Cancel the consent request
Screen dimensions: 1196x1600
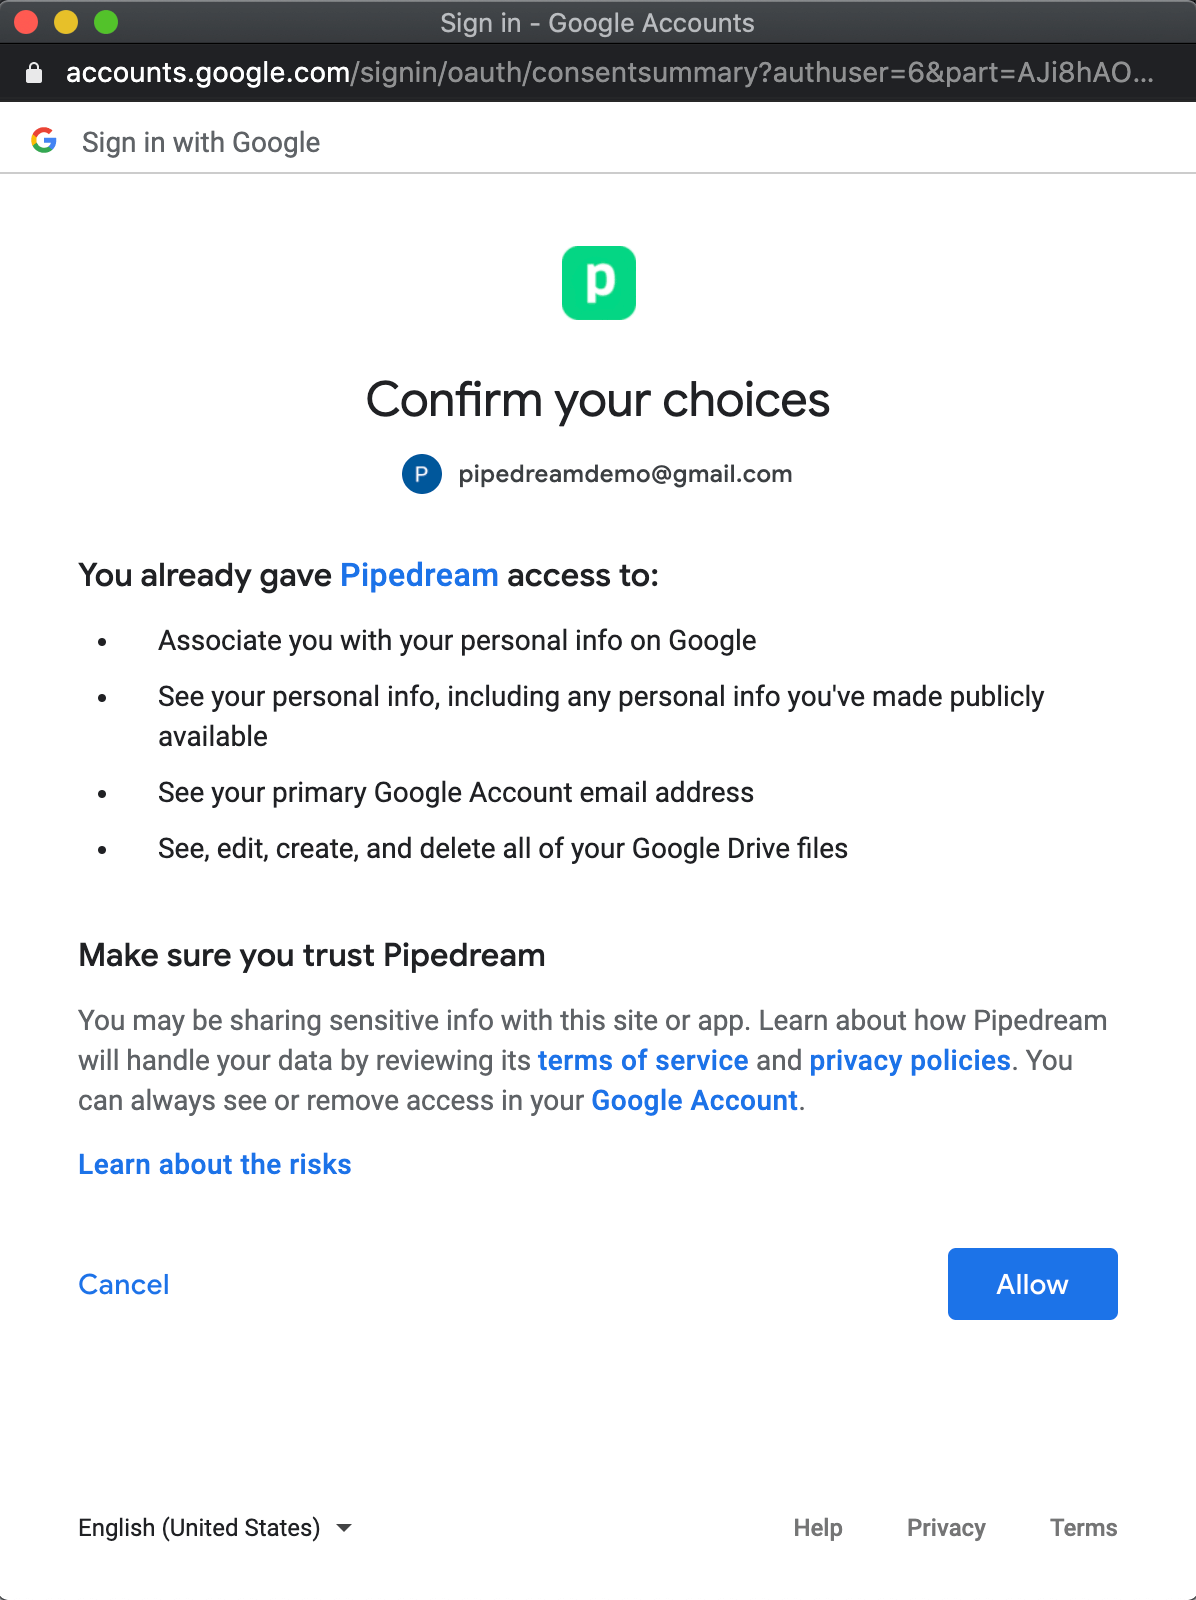click(124, 1285)
